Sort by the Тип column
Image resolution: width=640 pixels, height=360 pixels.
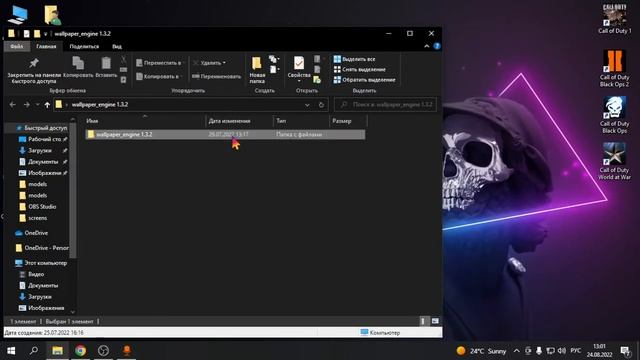[301, 121]
